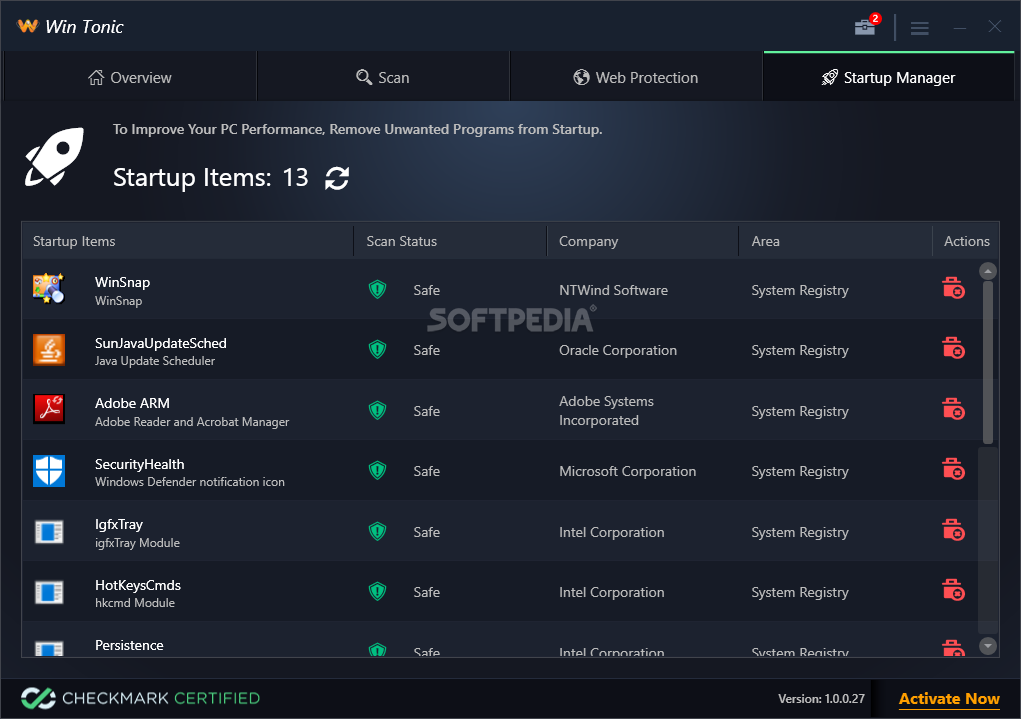Remove IgfxTray from startup
The width and height of the screenshot is (1021, 719).
click(x=953, y=530)
